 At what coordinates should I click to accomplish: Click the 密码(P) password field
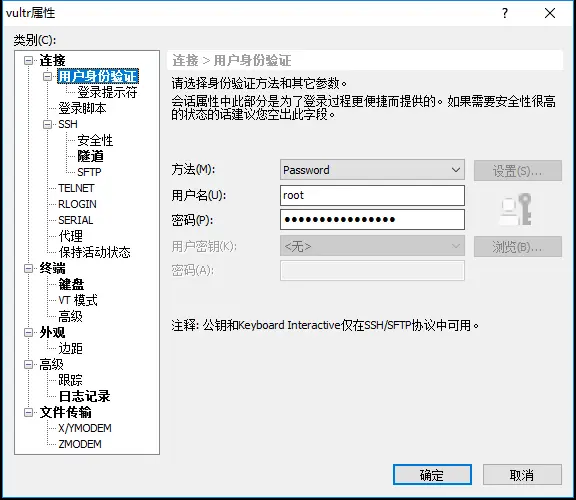[372, 220]
